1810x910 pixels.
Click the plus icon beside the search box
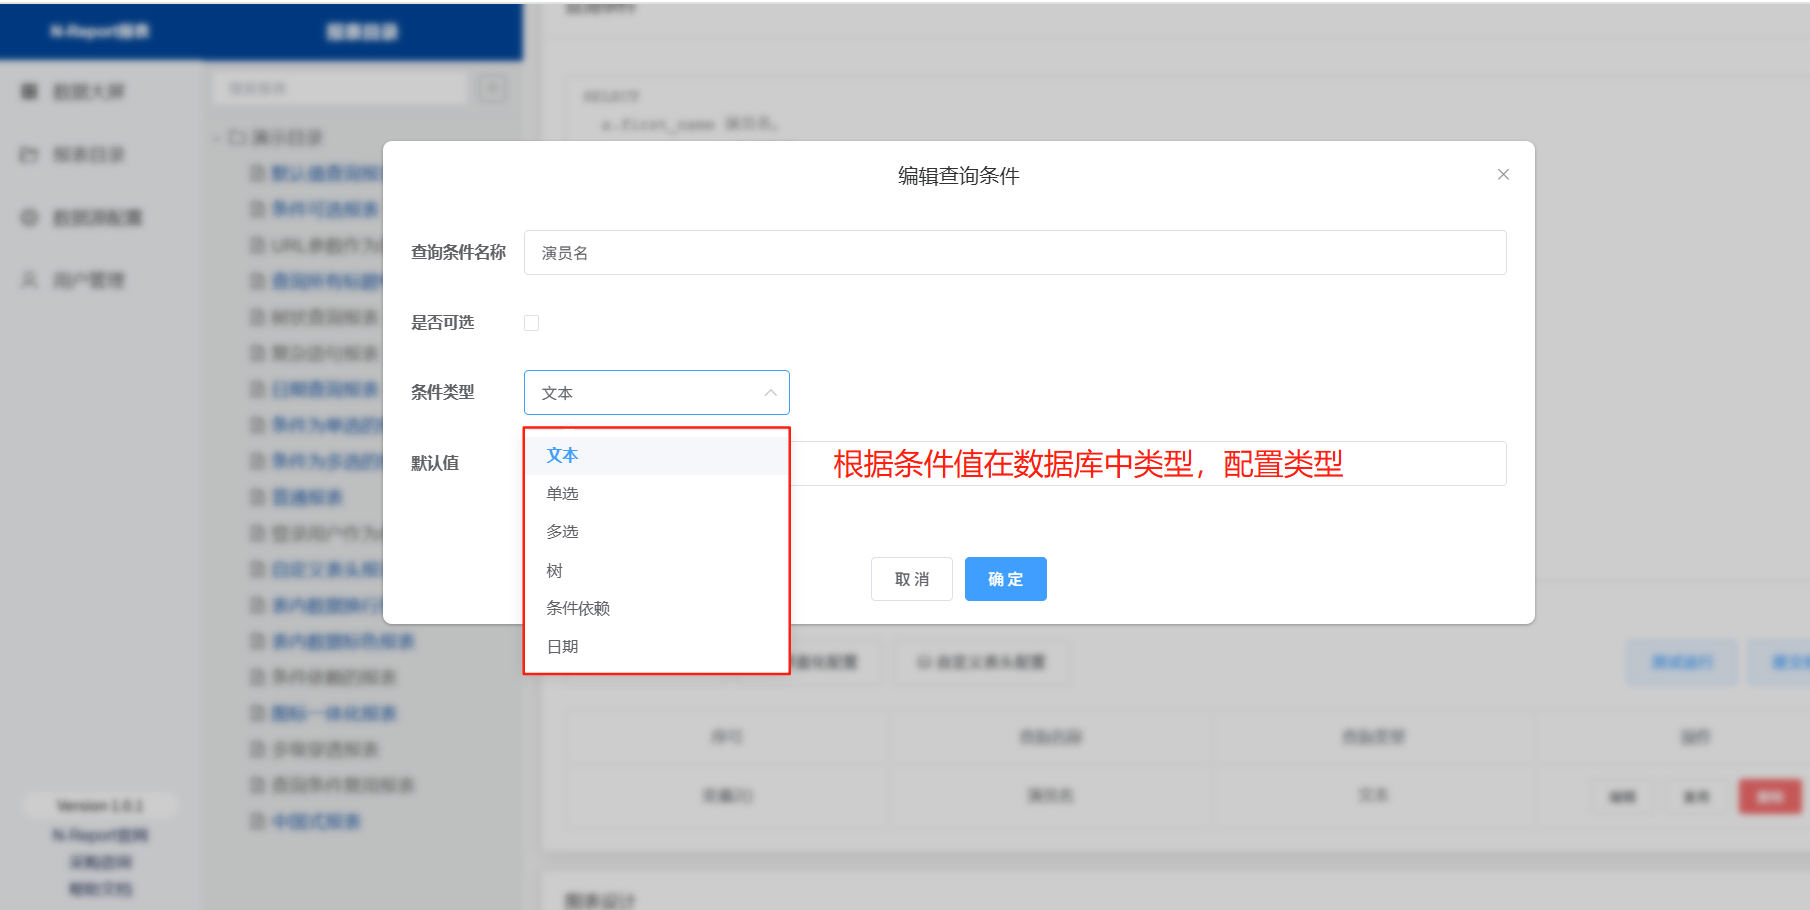[x=491, y=89]
